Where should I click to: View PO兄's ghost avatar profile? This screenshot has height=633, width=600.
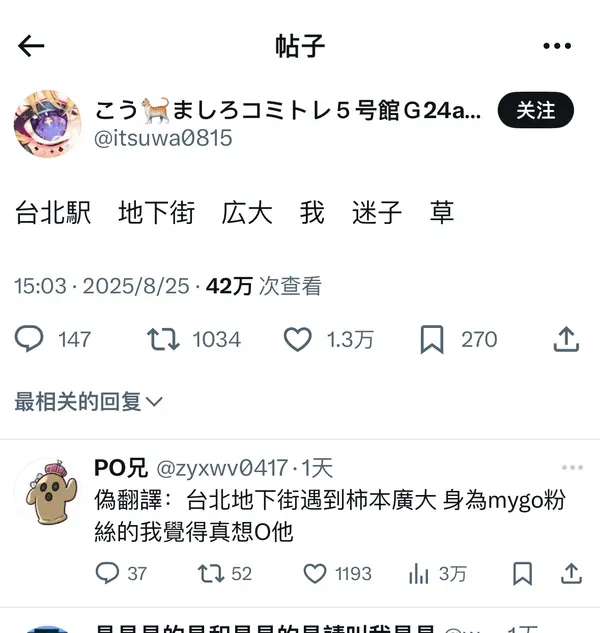click(48, 491)
